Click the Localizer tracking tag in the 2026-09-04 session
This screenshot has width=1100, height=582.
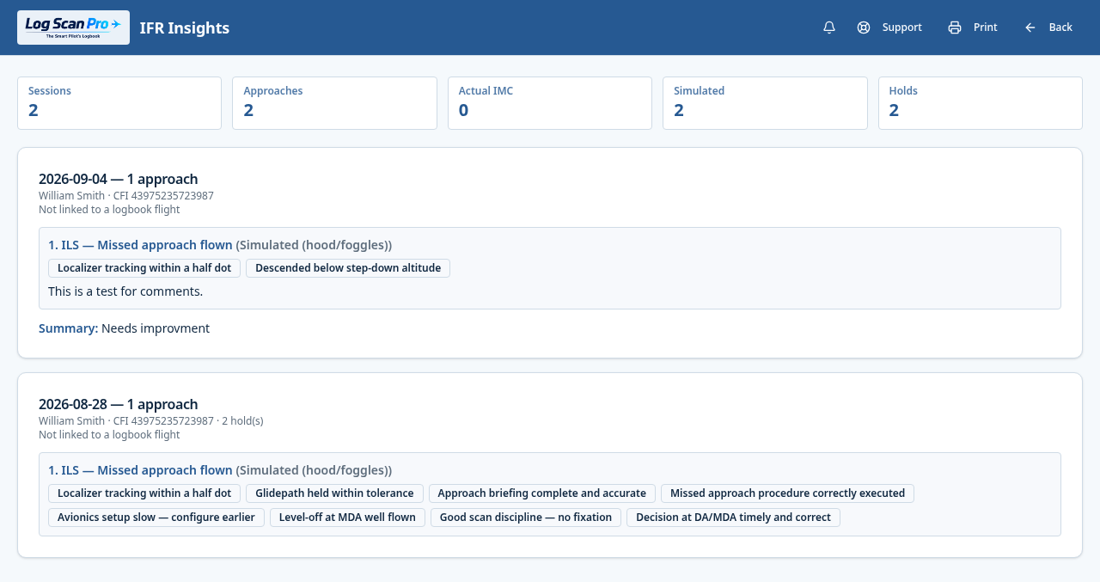tap(145, 268)
